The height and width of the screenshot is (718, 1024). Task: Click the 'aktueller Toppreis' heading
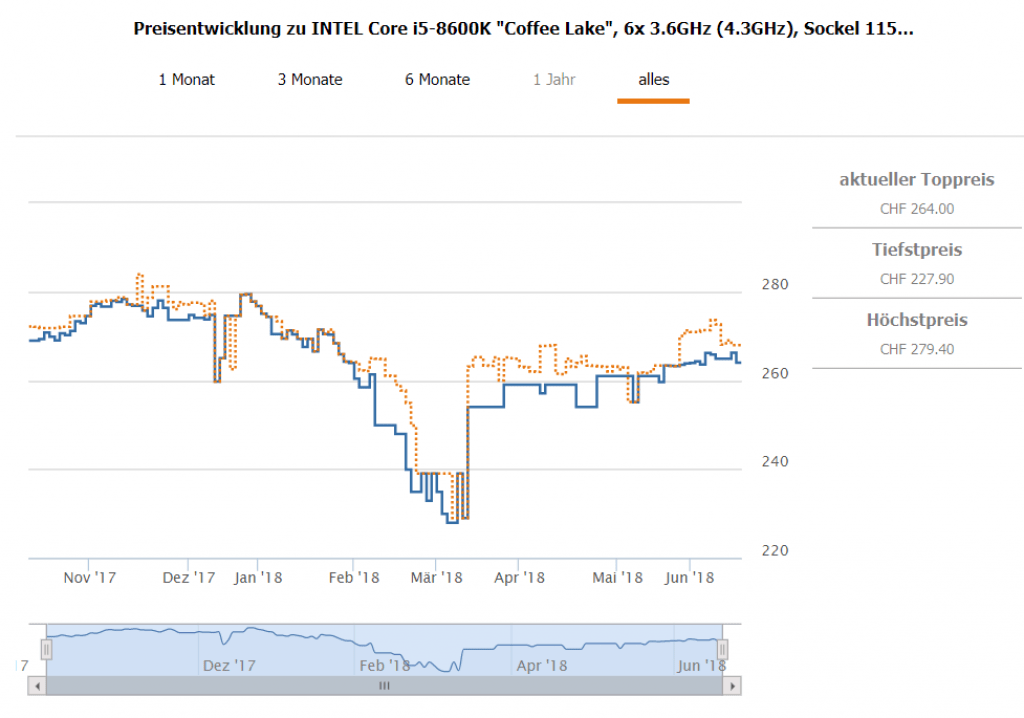point(916,180)
